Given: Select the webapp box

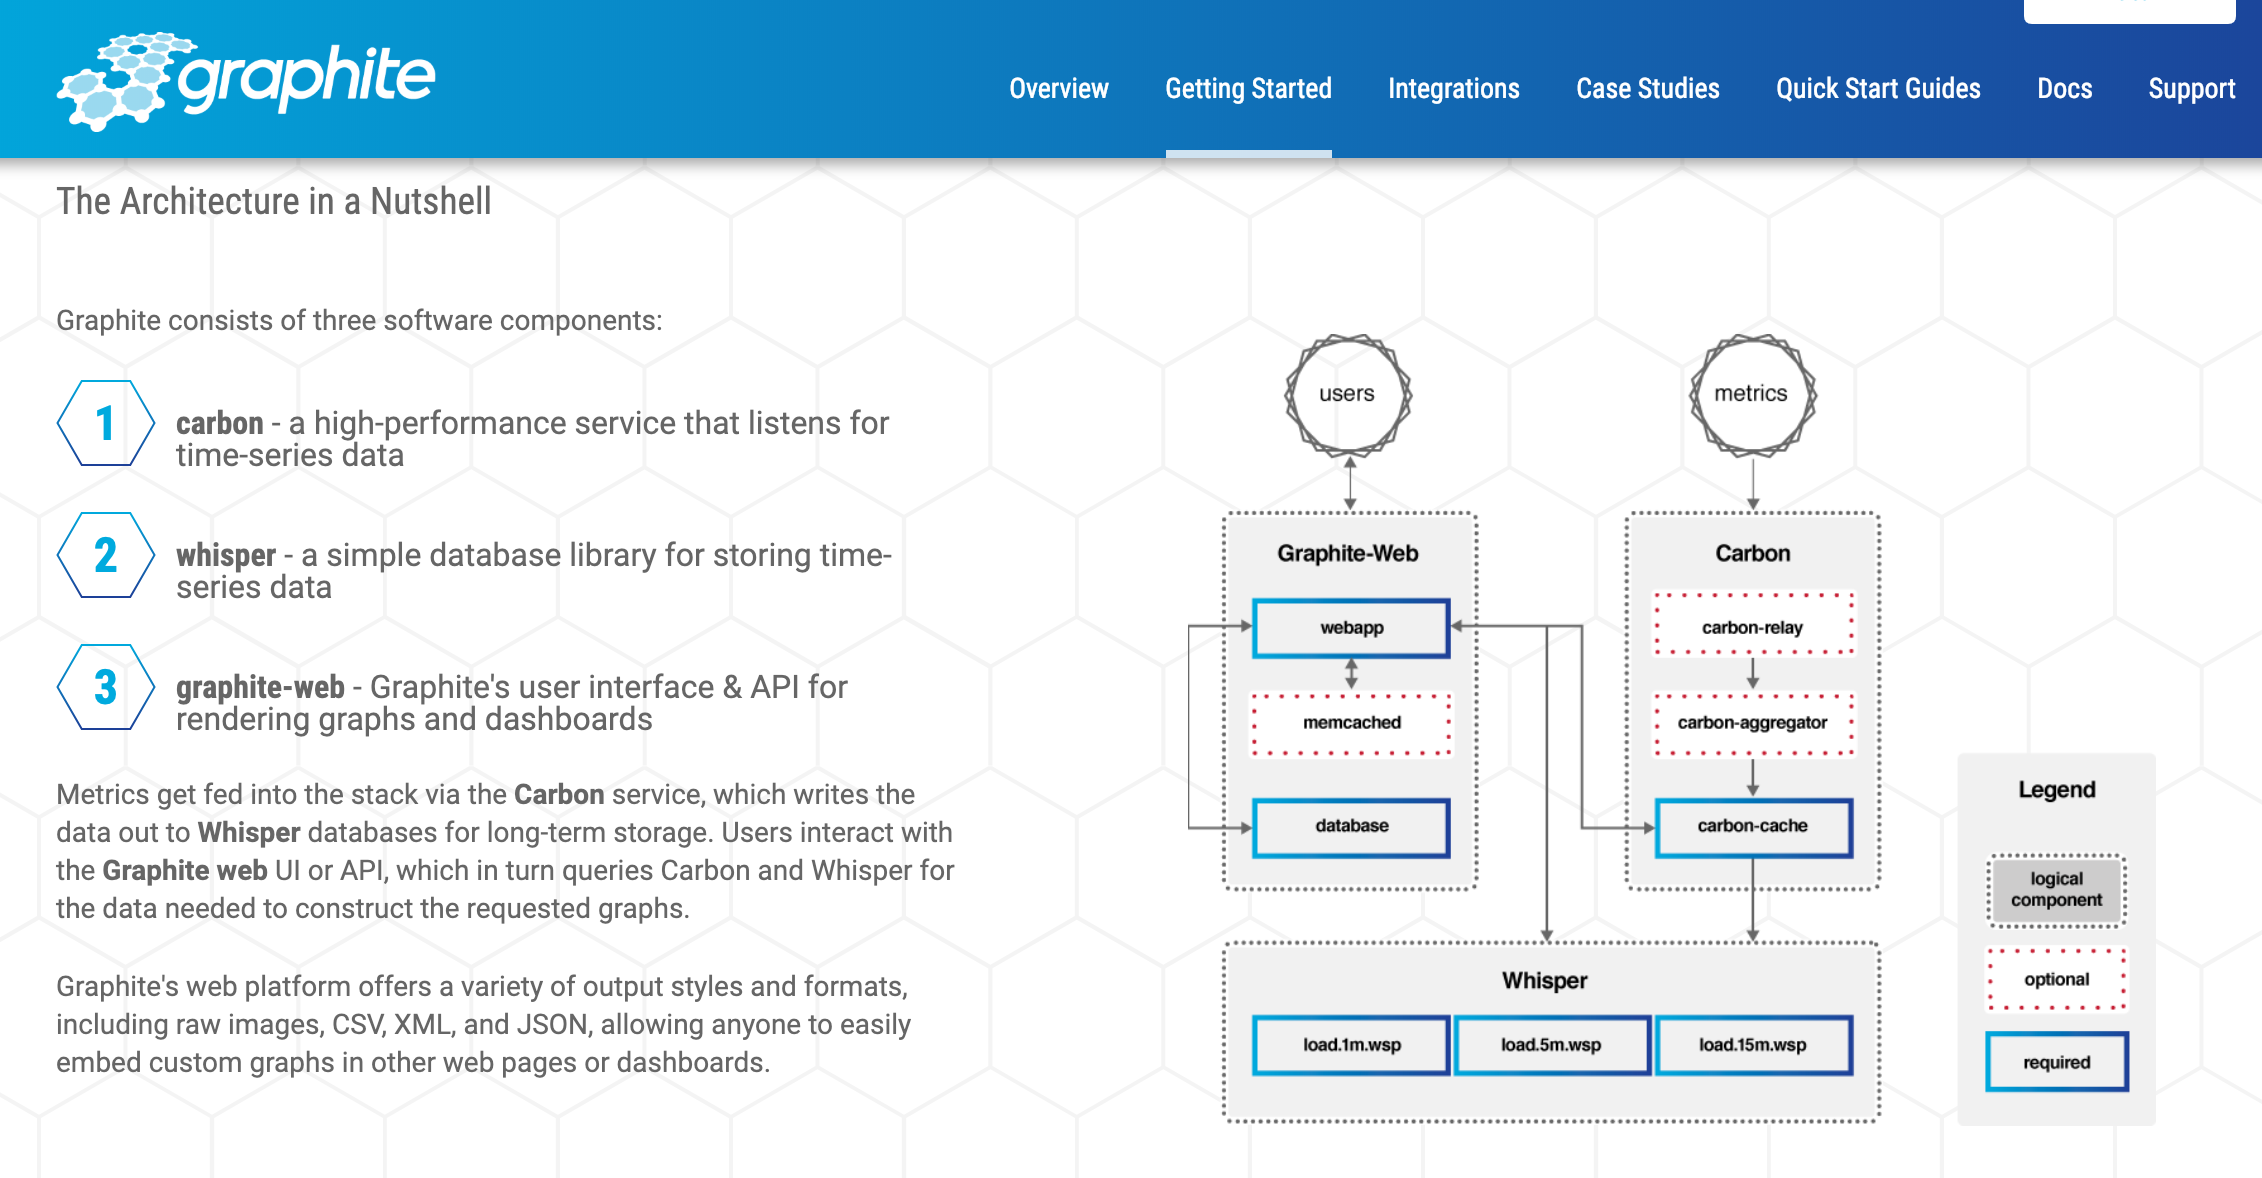Looking at the screenshot, I should (x=1351, y=628).
